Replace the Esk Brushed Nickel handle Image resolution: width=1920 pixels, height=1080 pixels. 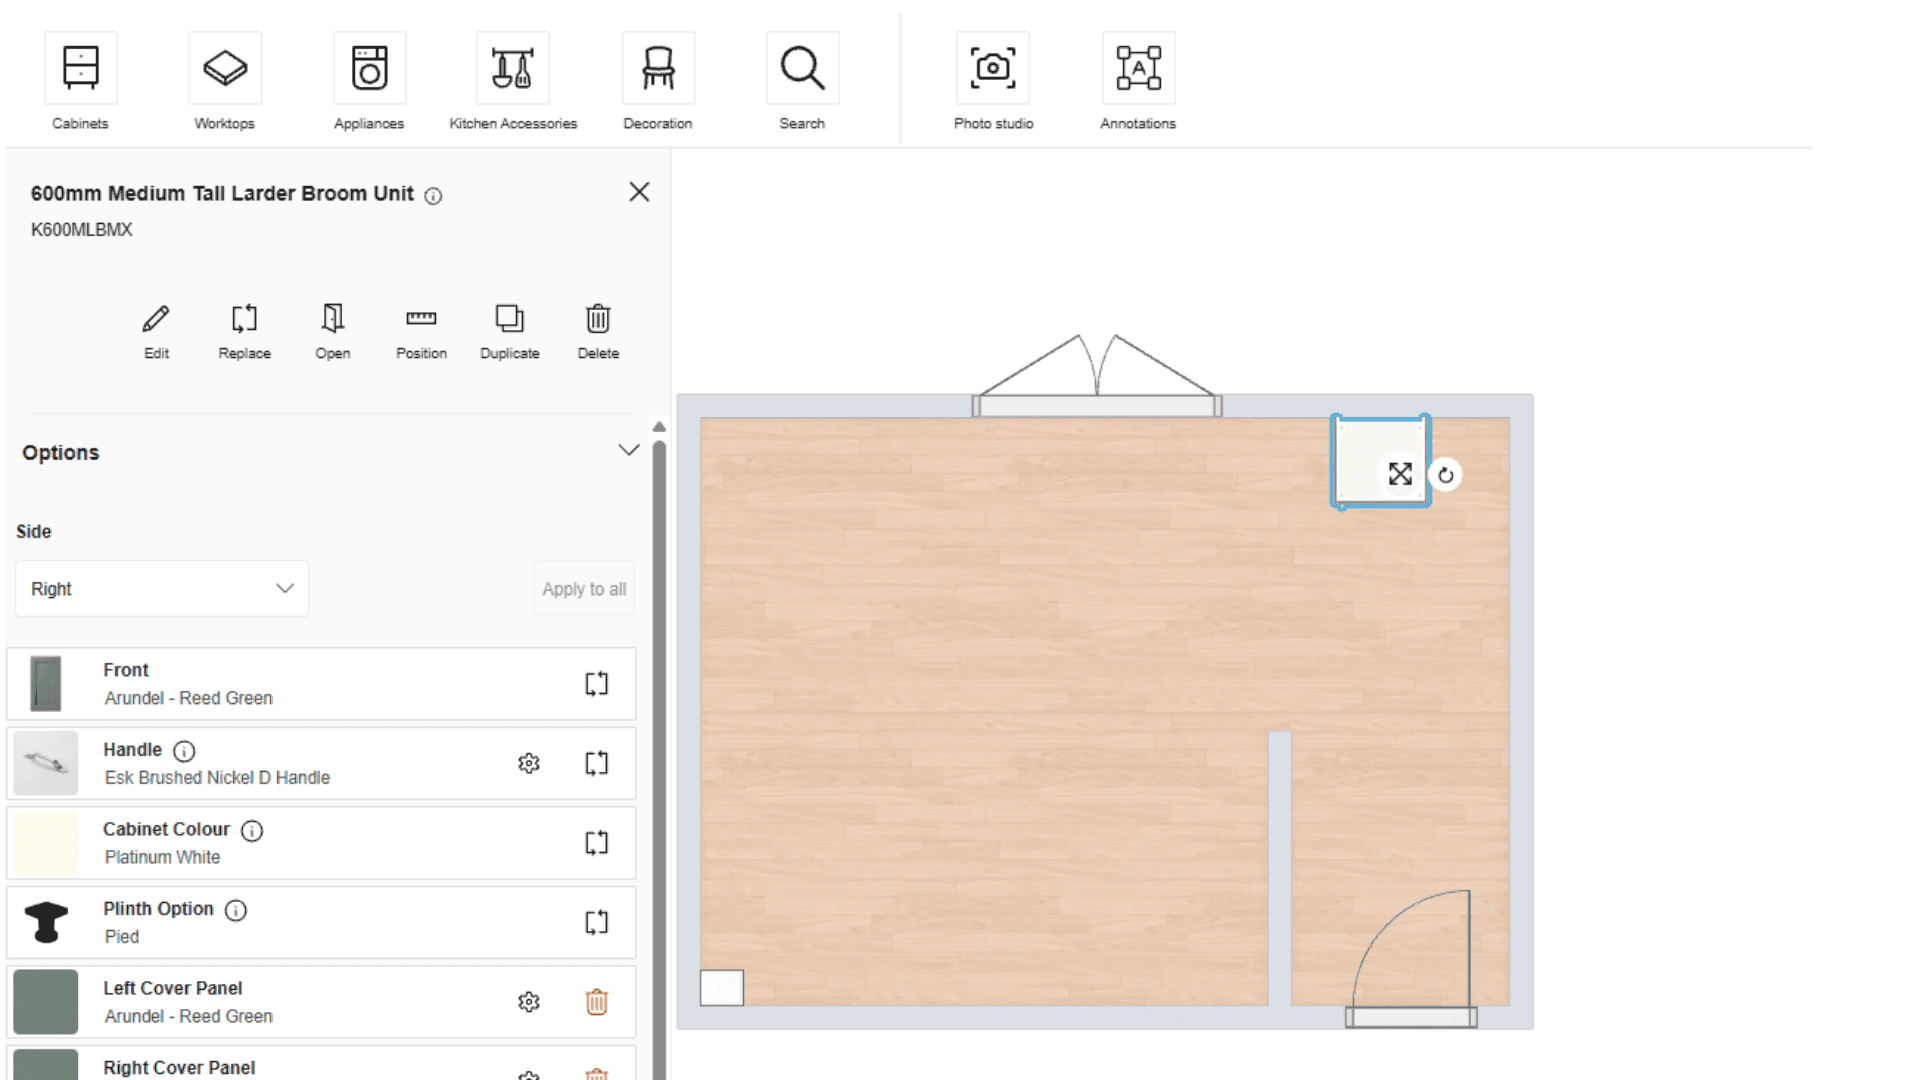(597, 764)
